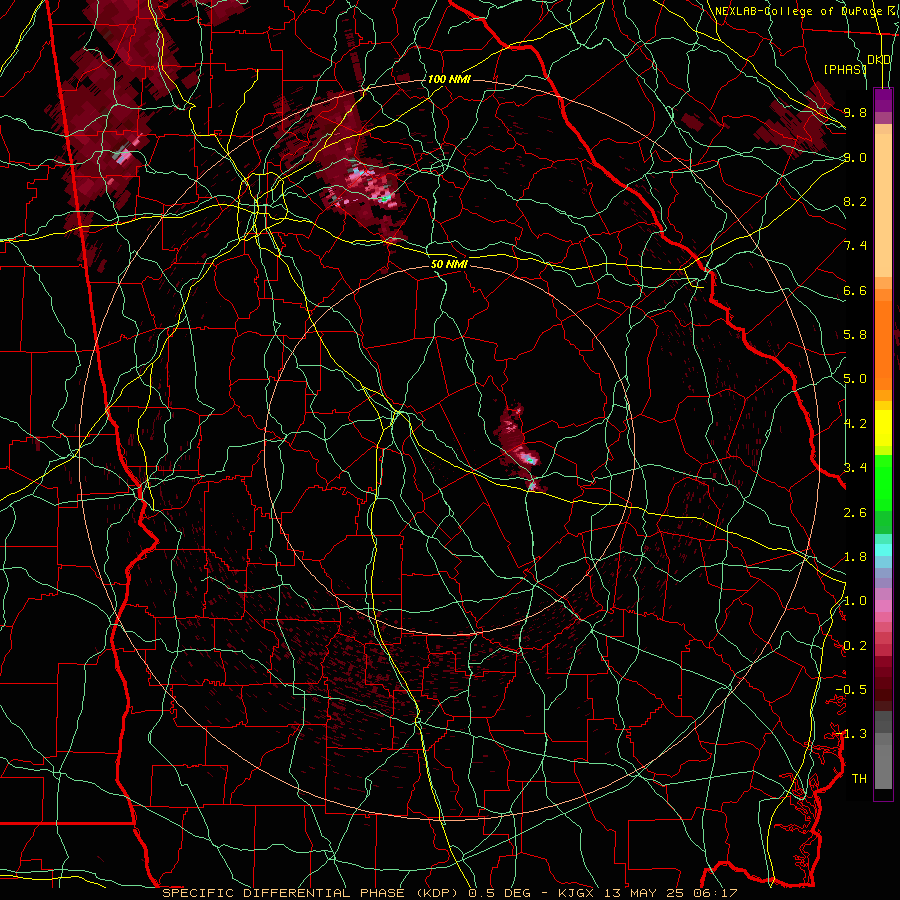The height and width of the screenshot is (900, 900).
Task: Pick the yellow segment of the color scale
Action: click(x=883, y=428)
